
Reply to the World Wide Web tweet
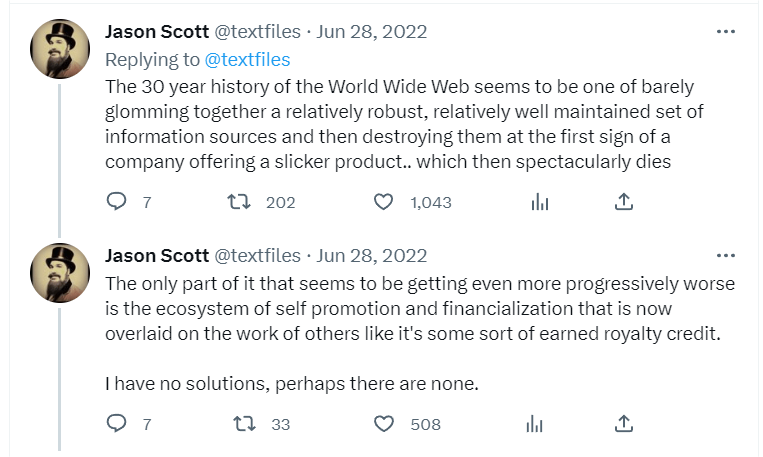tap(117, 202)
